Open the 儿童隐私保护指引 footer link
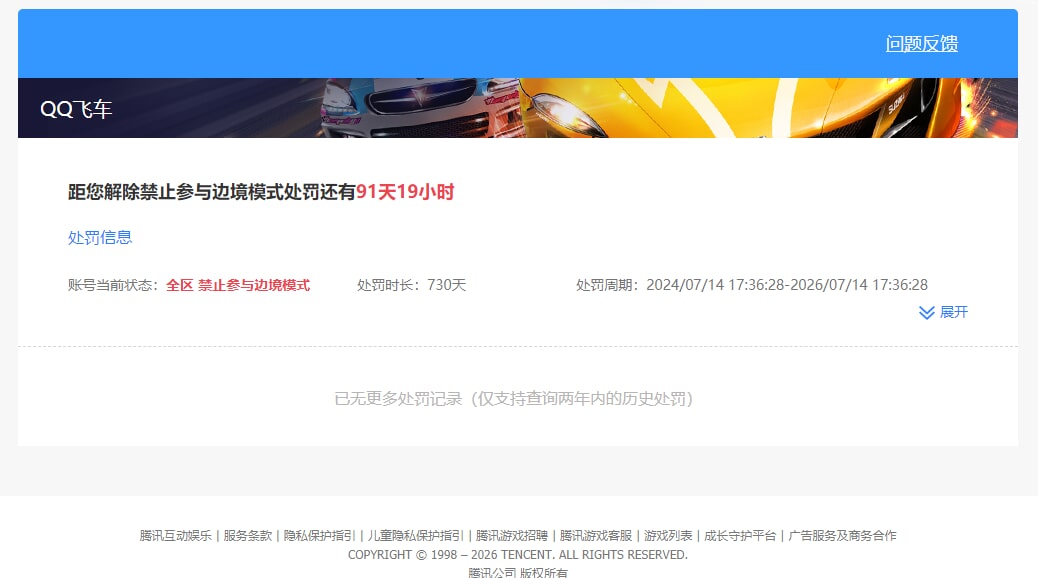Viewport: 1038px width, 578px height. [416, 536]
